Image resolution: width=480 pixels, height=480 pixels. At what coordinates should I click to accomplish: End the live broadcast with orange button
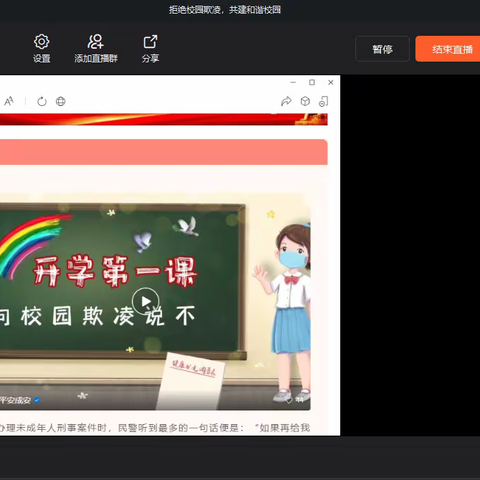click(448, 49)
